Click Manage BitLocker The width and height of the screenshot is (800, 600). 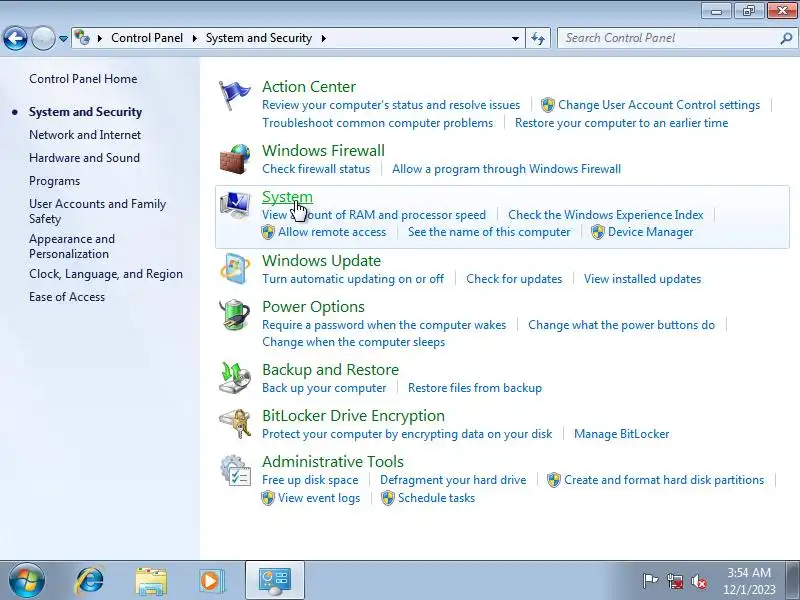[621, 434]
